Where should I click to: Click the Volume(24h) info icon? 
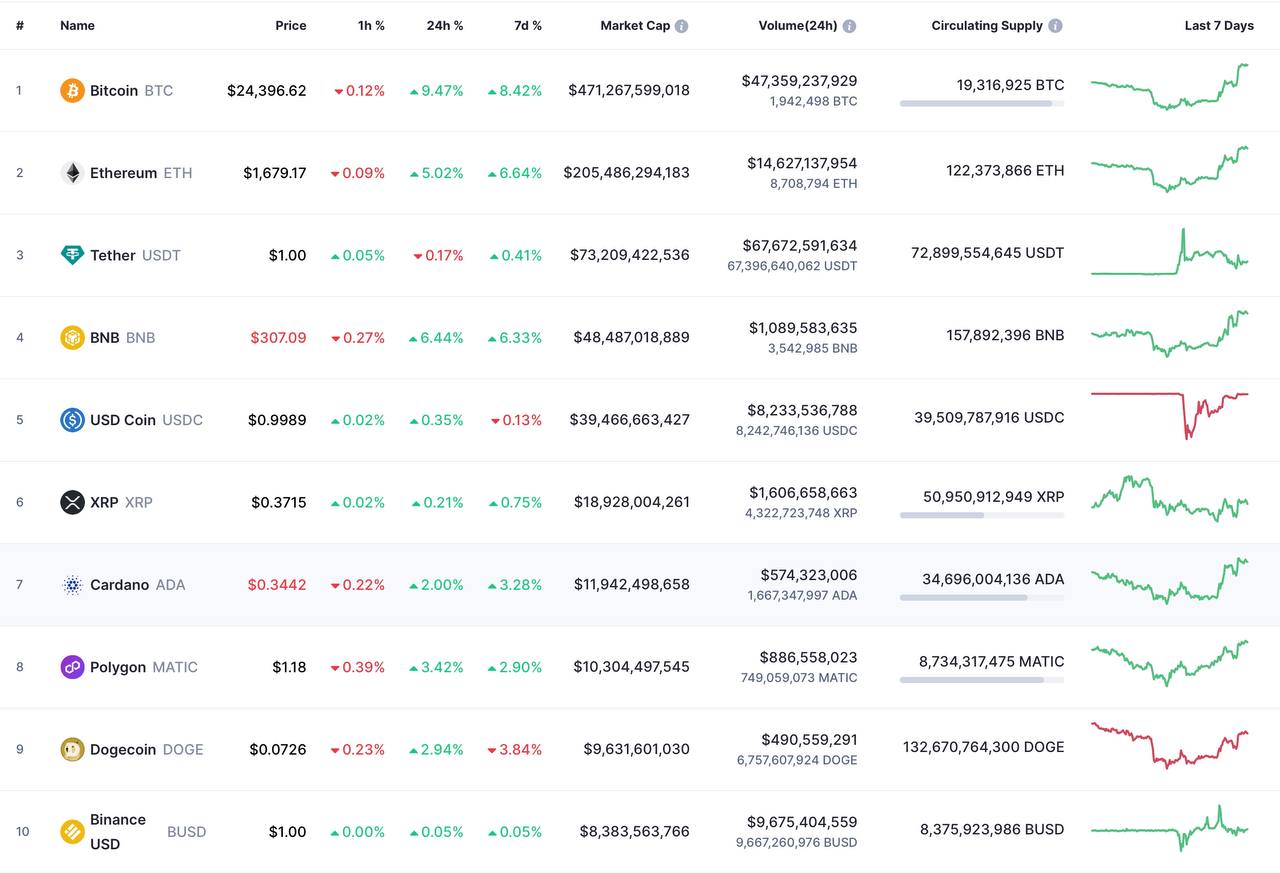click(x=849, y=26)
